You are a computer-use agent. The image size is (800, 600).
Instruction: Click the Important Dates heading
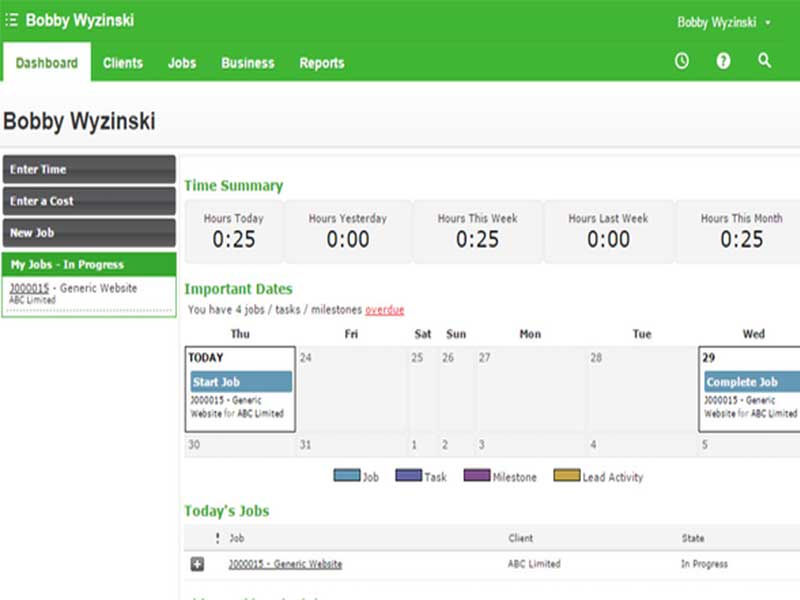click(x=238, y=289)
